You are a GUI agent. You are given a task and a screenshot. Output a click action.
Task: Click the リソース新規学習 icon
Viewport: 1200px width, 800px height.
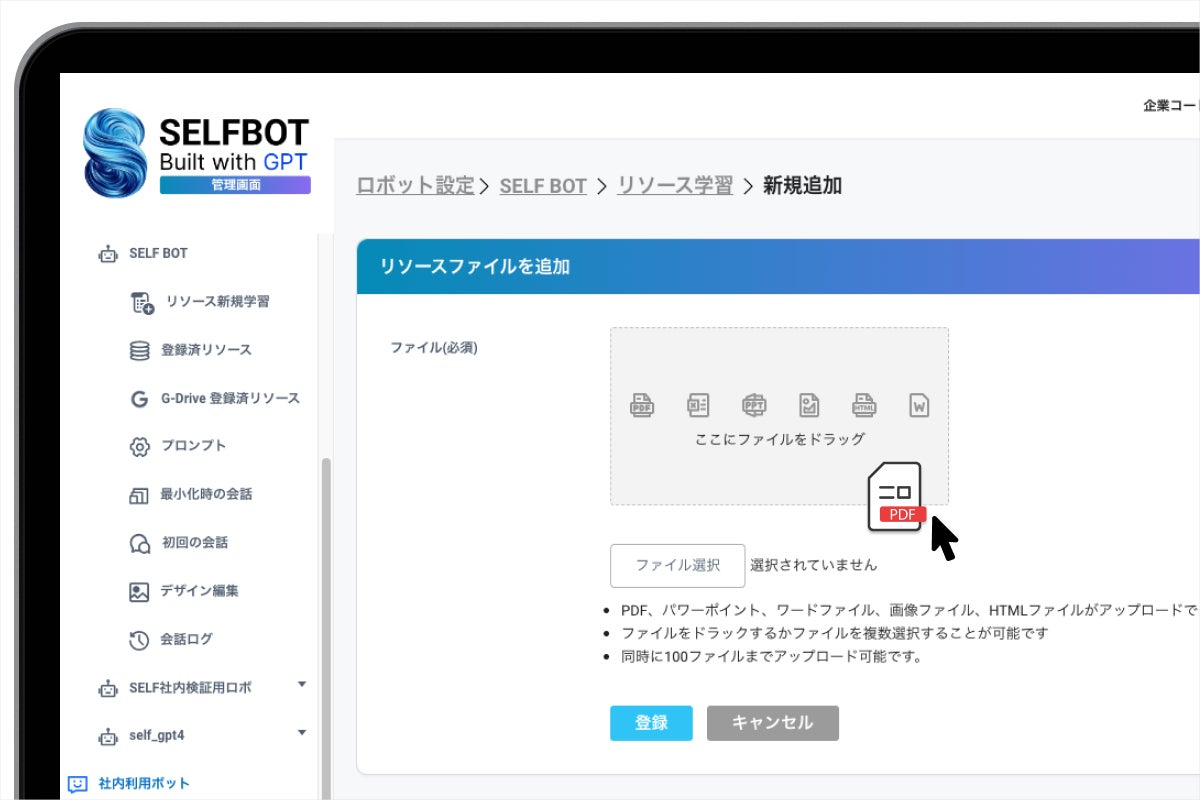(143, 302)
